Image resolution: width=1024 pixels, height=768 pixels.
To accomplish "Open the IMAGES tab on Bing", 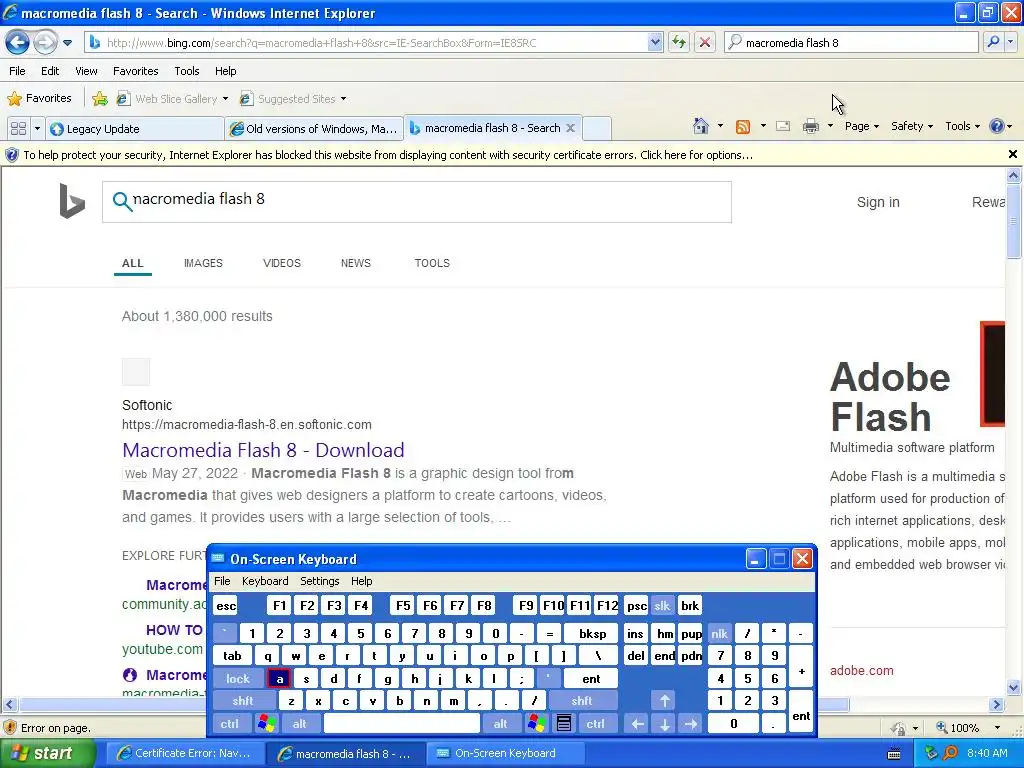I will (203, 263).
